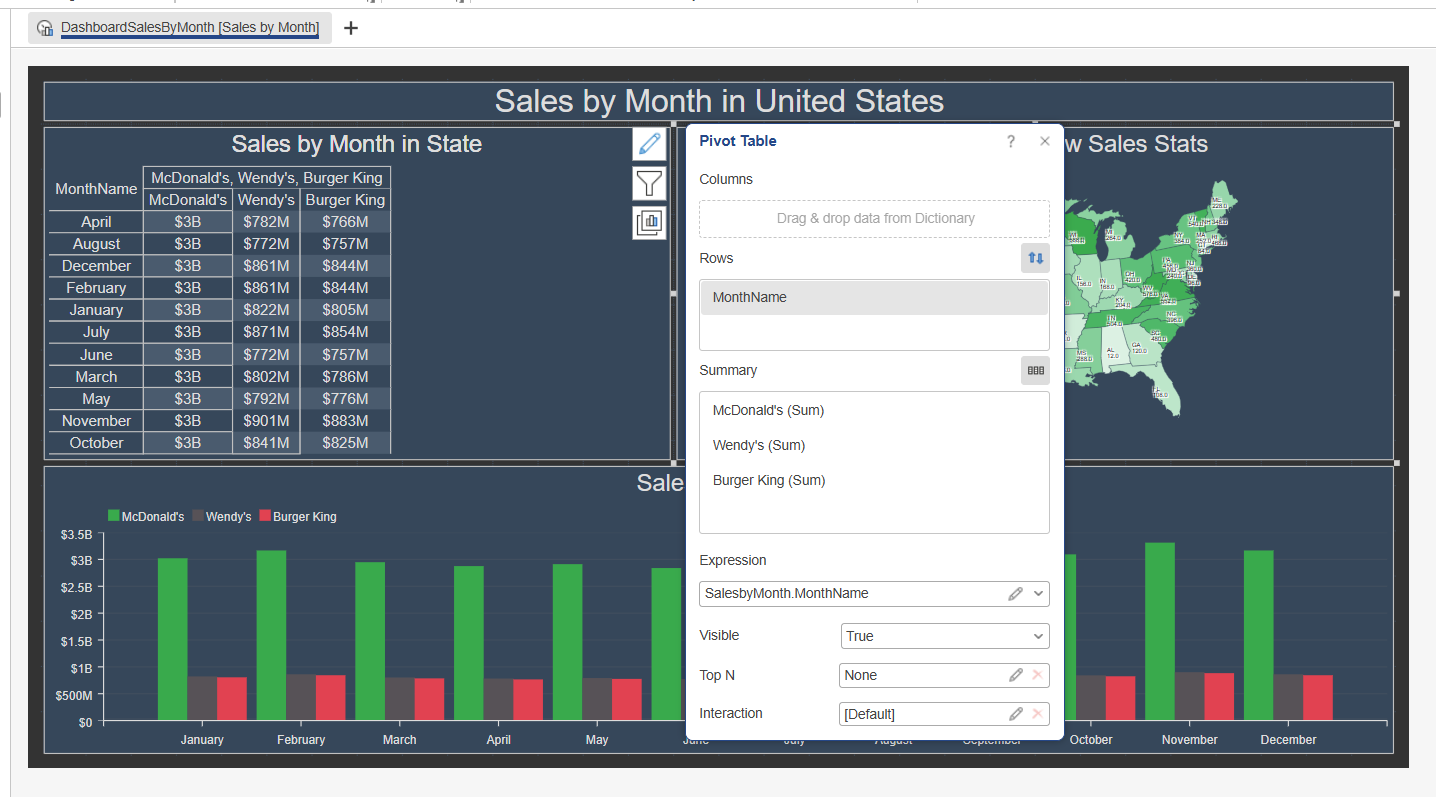Click the green January McDonald's bar
The width and height of the screenshot is (1436, 797).
point(172,639)
